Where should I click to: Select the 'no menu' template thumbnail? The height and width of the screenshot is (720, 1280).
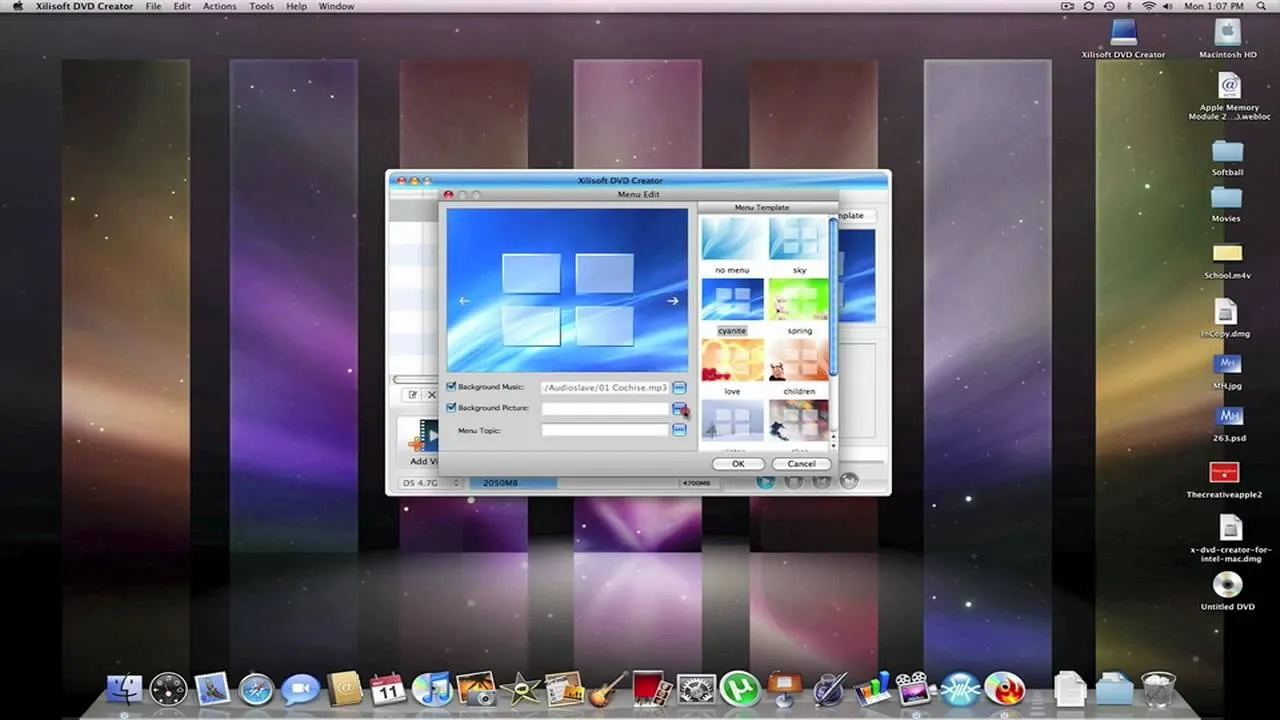point(732,239)
